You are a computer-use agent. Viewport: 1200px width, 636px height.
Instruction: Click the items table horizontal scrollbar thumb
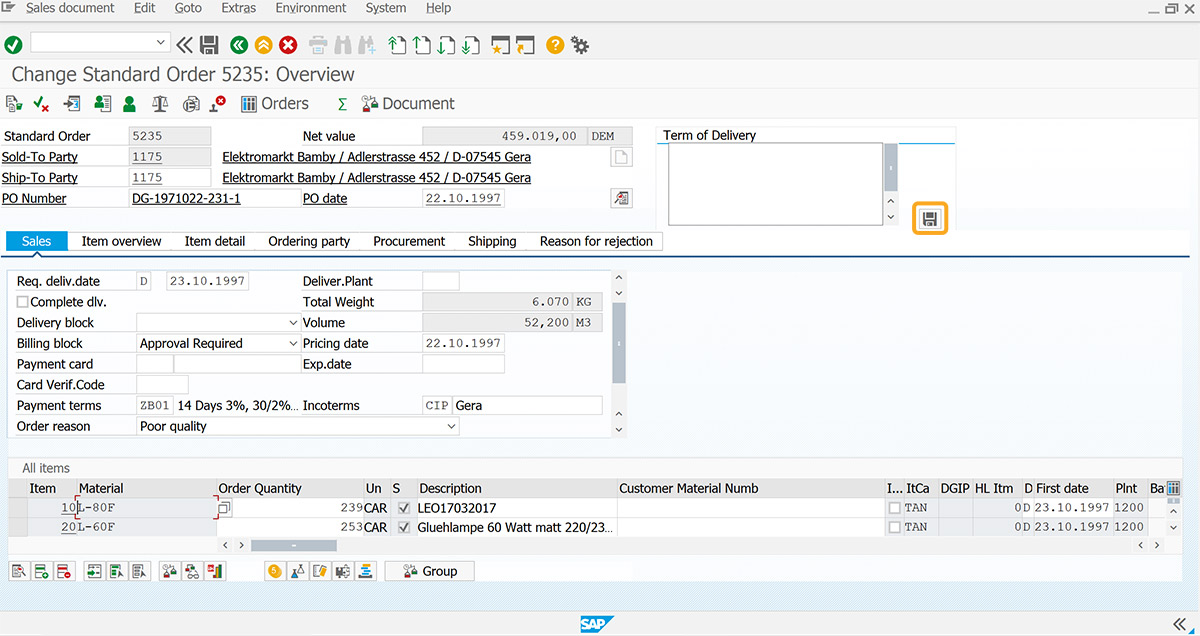(x=293, y=546)
